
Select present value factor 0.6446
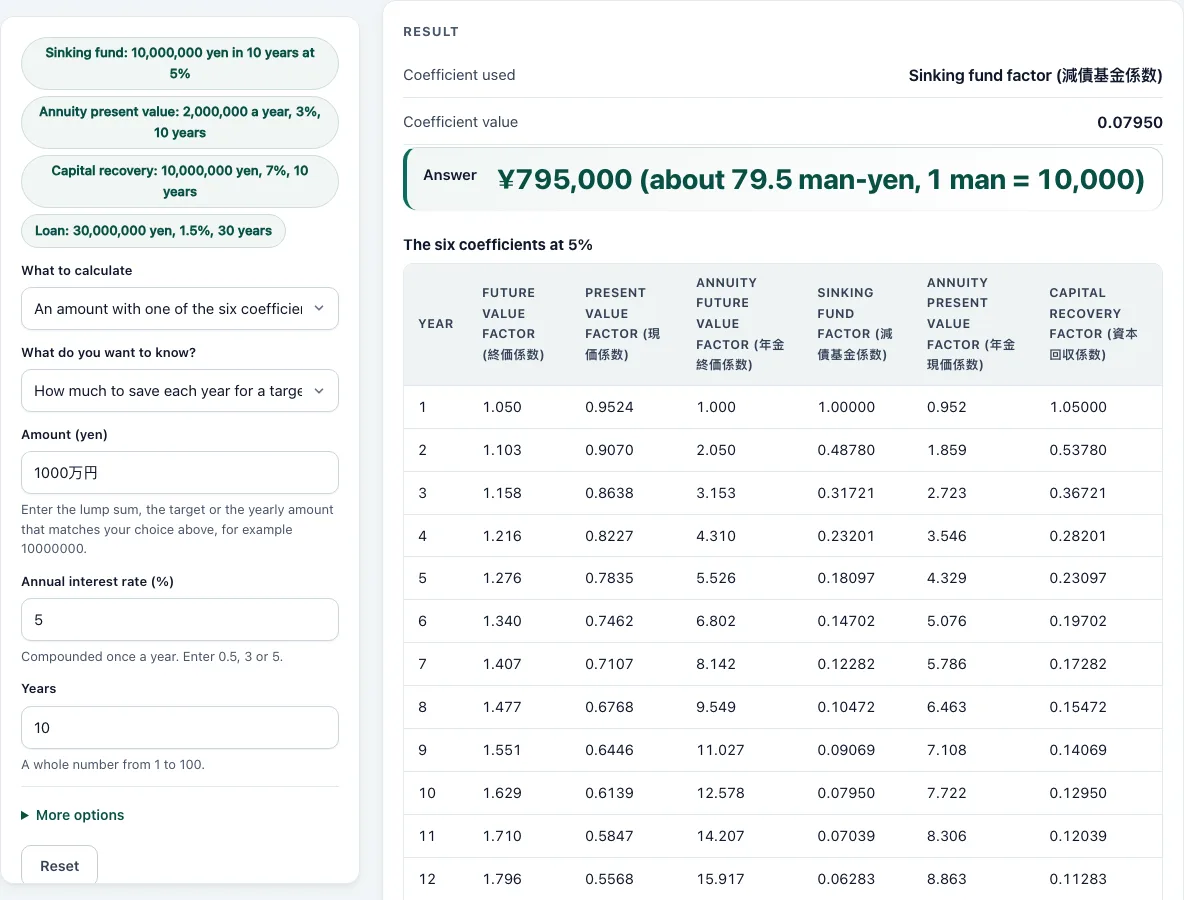pyautogui.click(x=609, y=751)
